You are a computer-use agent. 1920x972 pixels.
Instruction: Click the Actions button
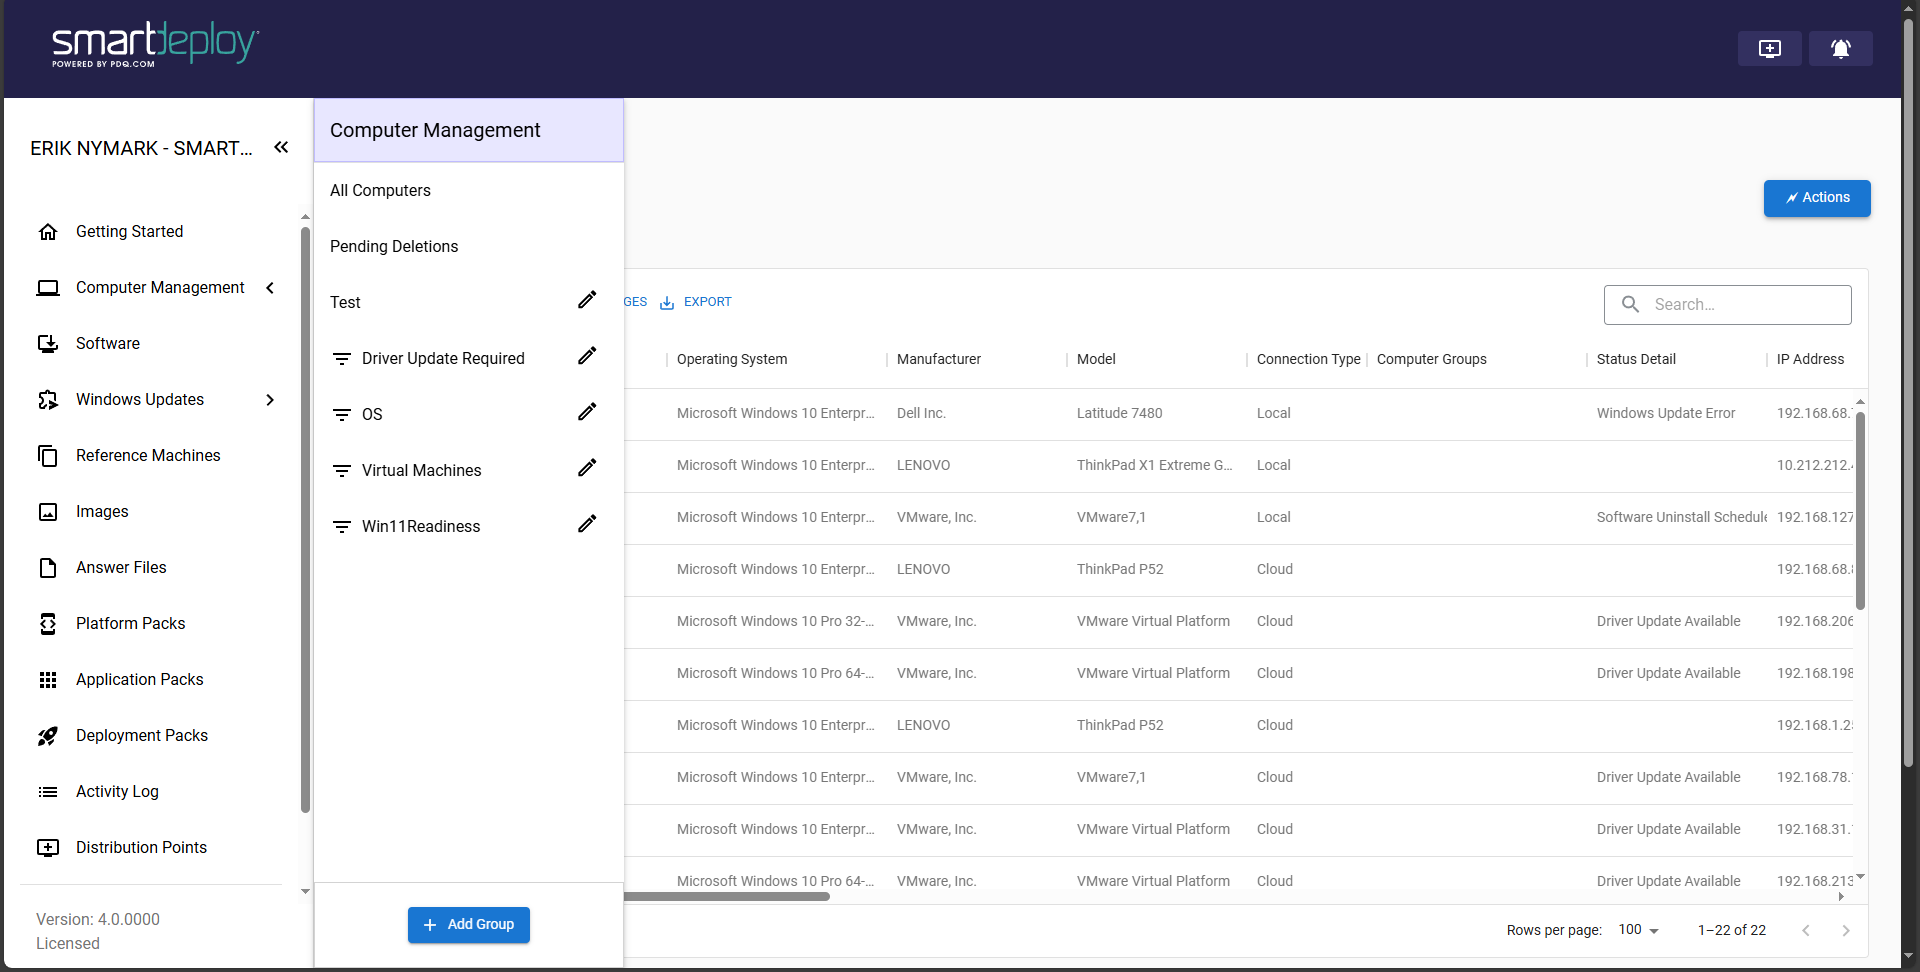pos(1816,197)
